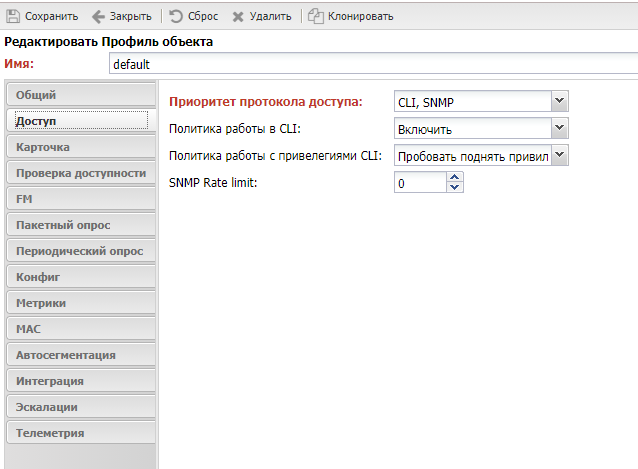The image size is (638, 469).
Task: Switch to the Эскалации tab
Action: point(81,407)
